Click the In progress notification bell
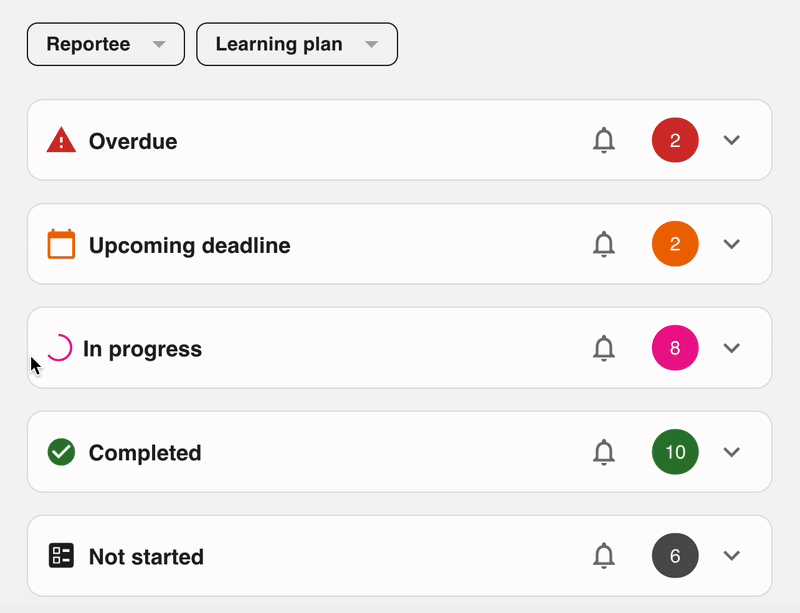The width and height of the screenshot is (800, 613). [604, 348]
